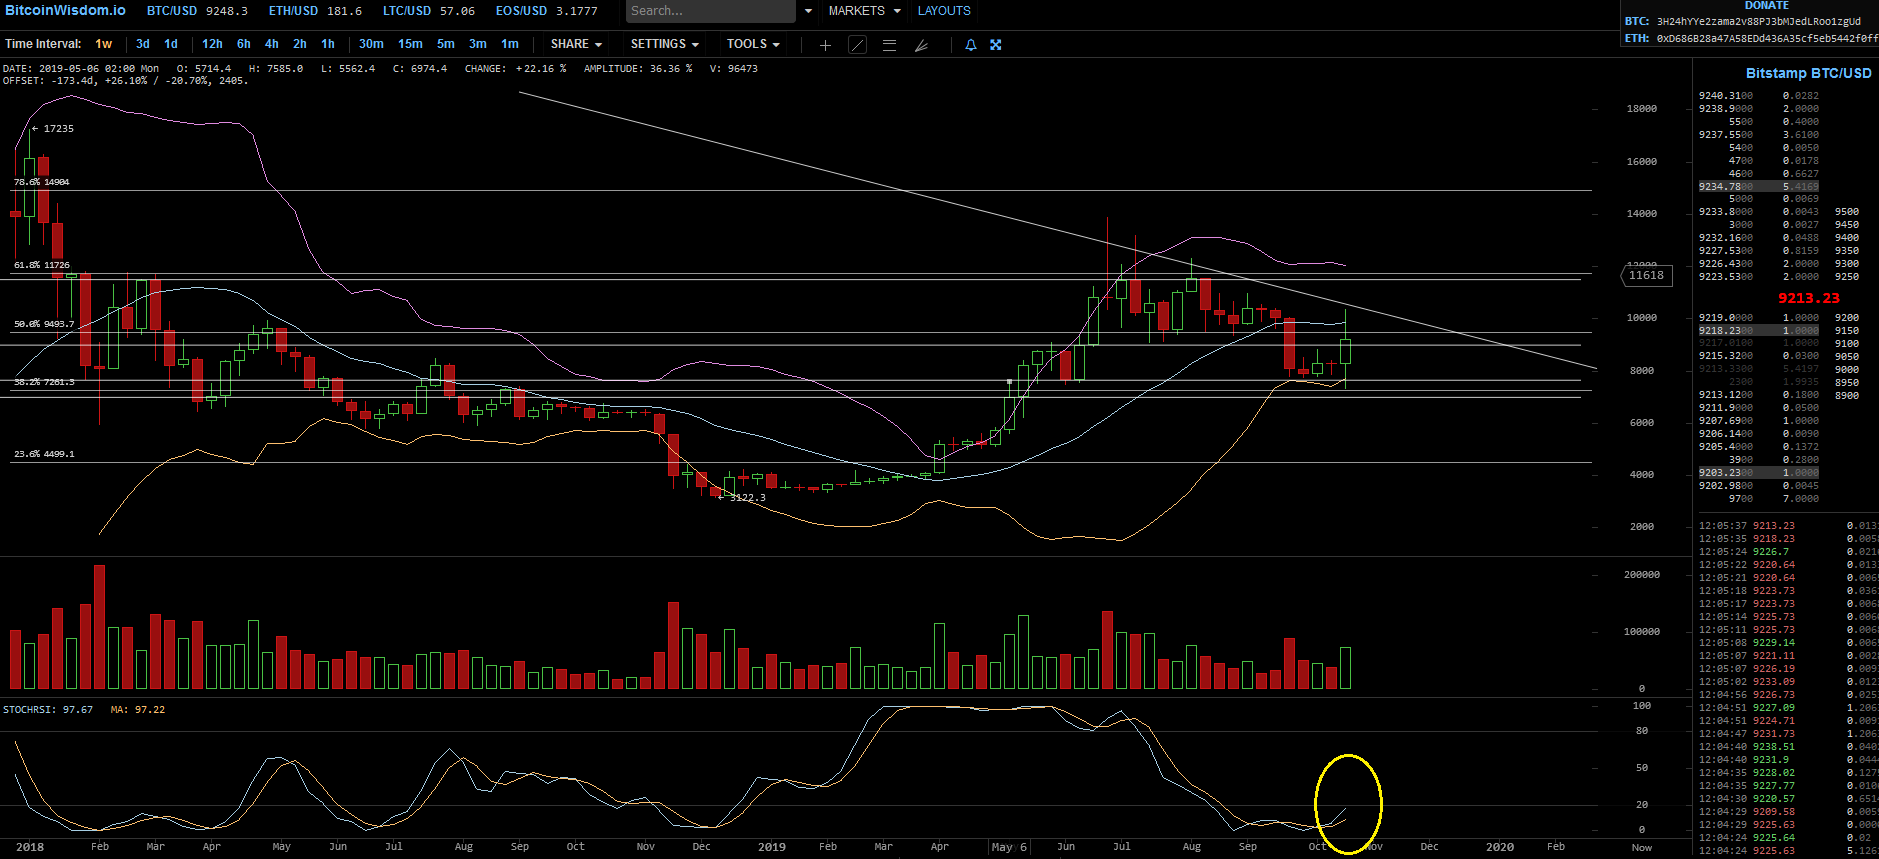Select the horizontal lines drawing tool
The height and width of the screenshot is (859, 1879).
[x=889, y=45]
